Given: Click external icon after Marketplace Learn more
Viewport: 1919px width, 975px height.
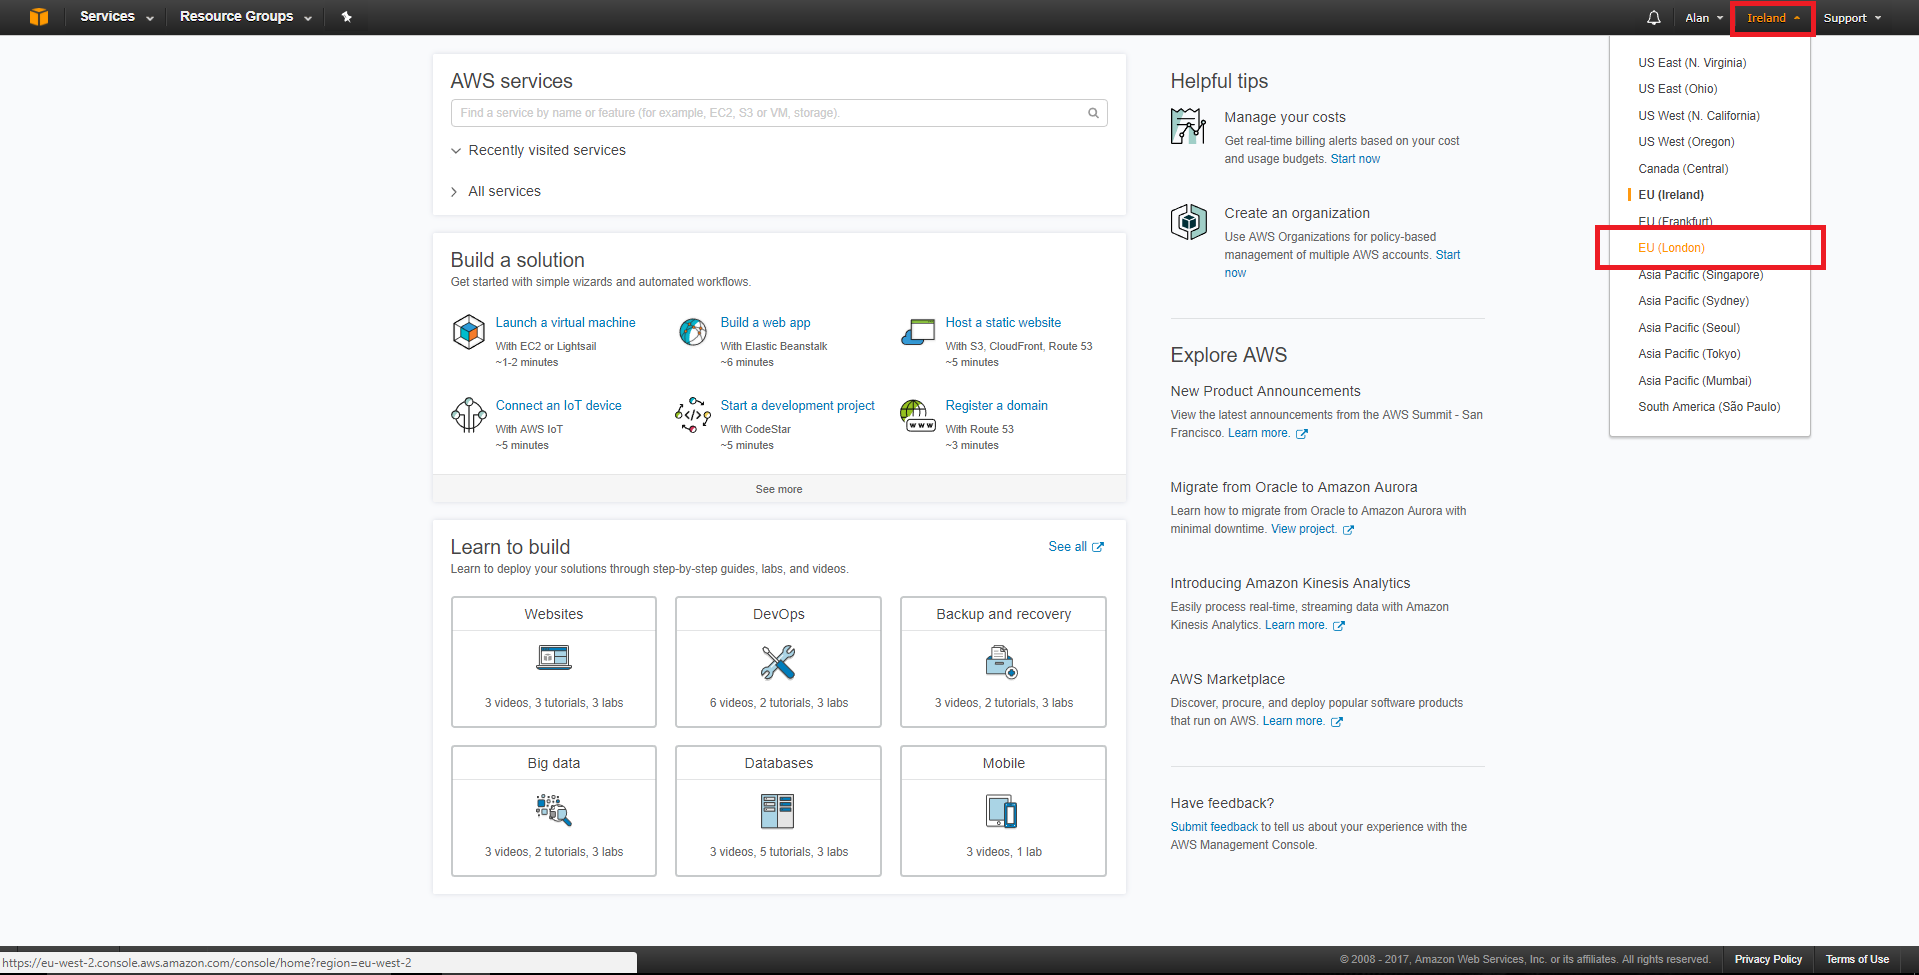Looking at the screenshot, I should (x=1337, y=722).
